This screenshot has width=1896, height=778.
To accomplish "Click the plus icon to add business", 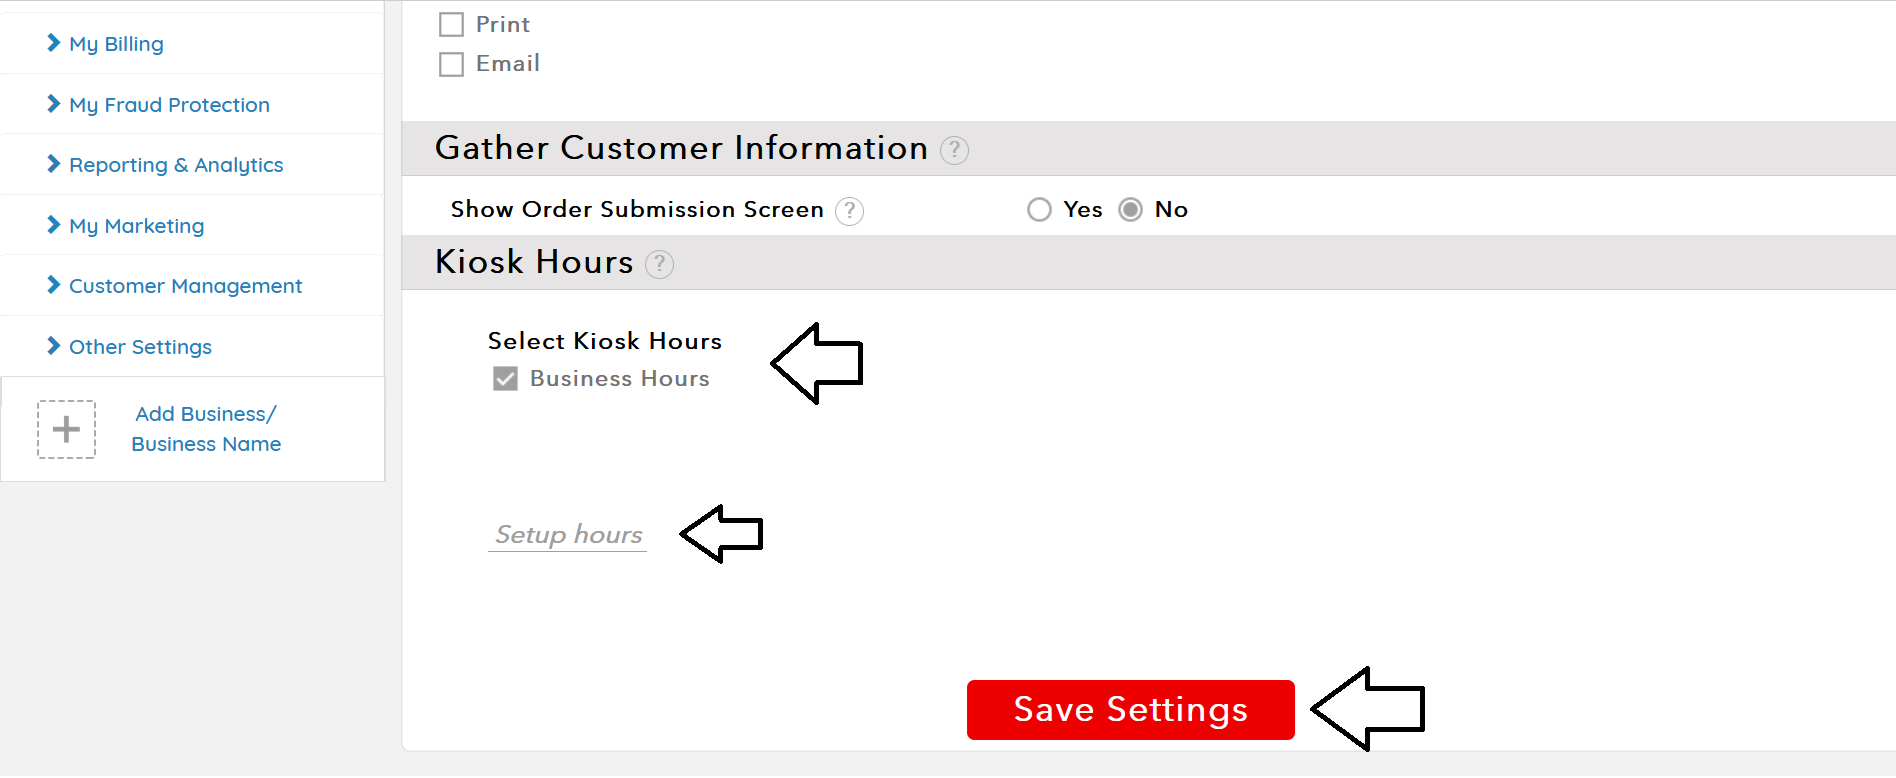I will (x=66, y=429).
